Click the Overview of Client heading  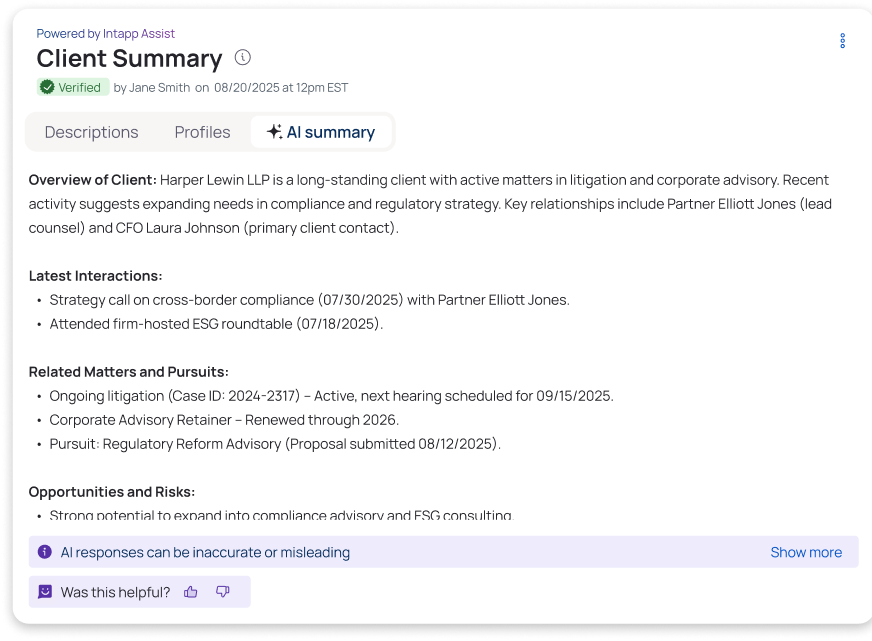click(93, 180)
